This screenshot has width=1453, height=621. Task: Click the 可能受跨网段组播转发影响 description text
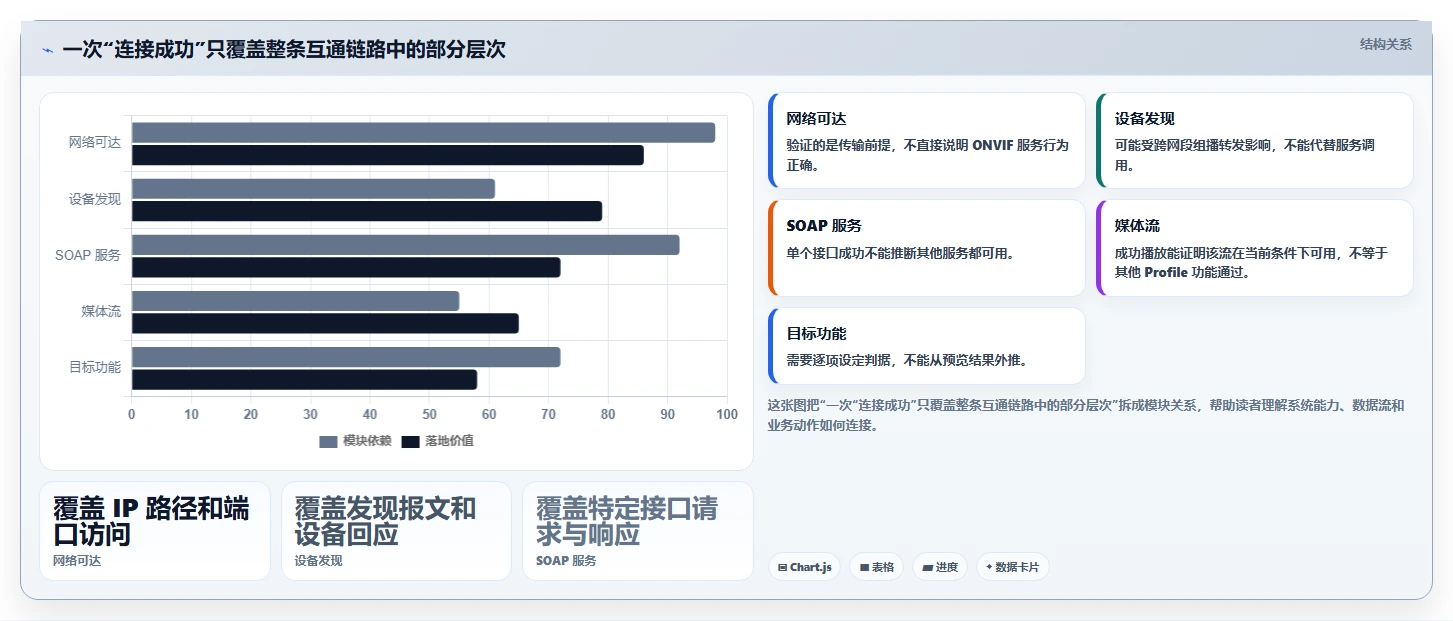pyautogui.click(x=1245, y=155)
